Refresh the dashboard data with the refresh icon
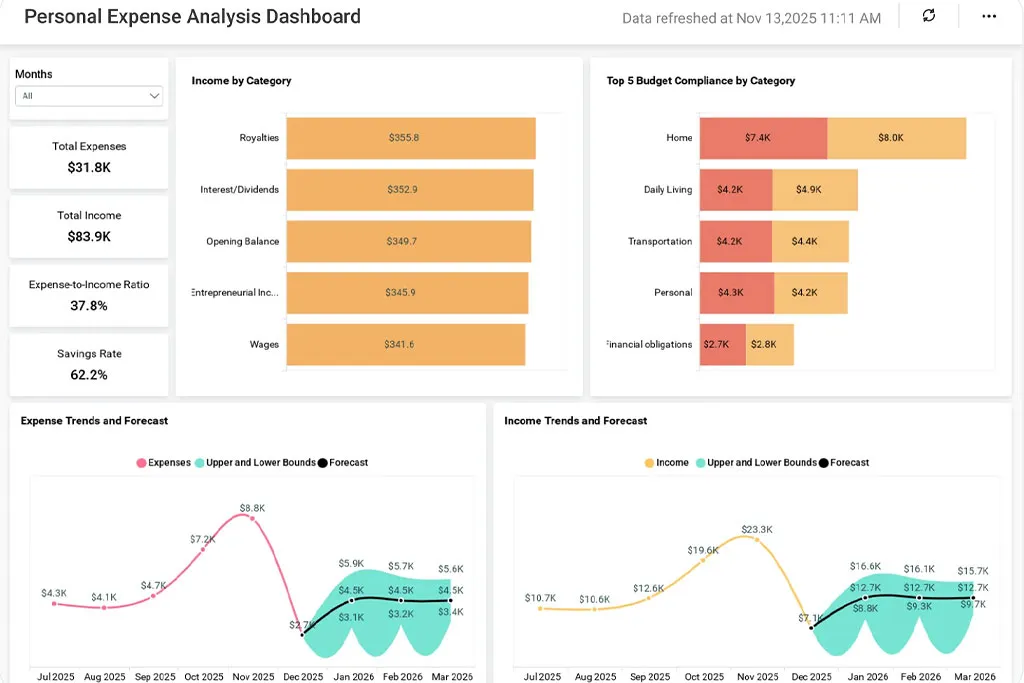The height and width of the screenshot is (683, 1024). point(929,16)
